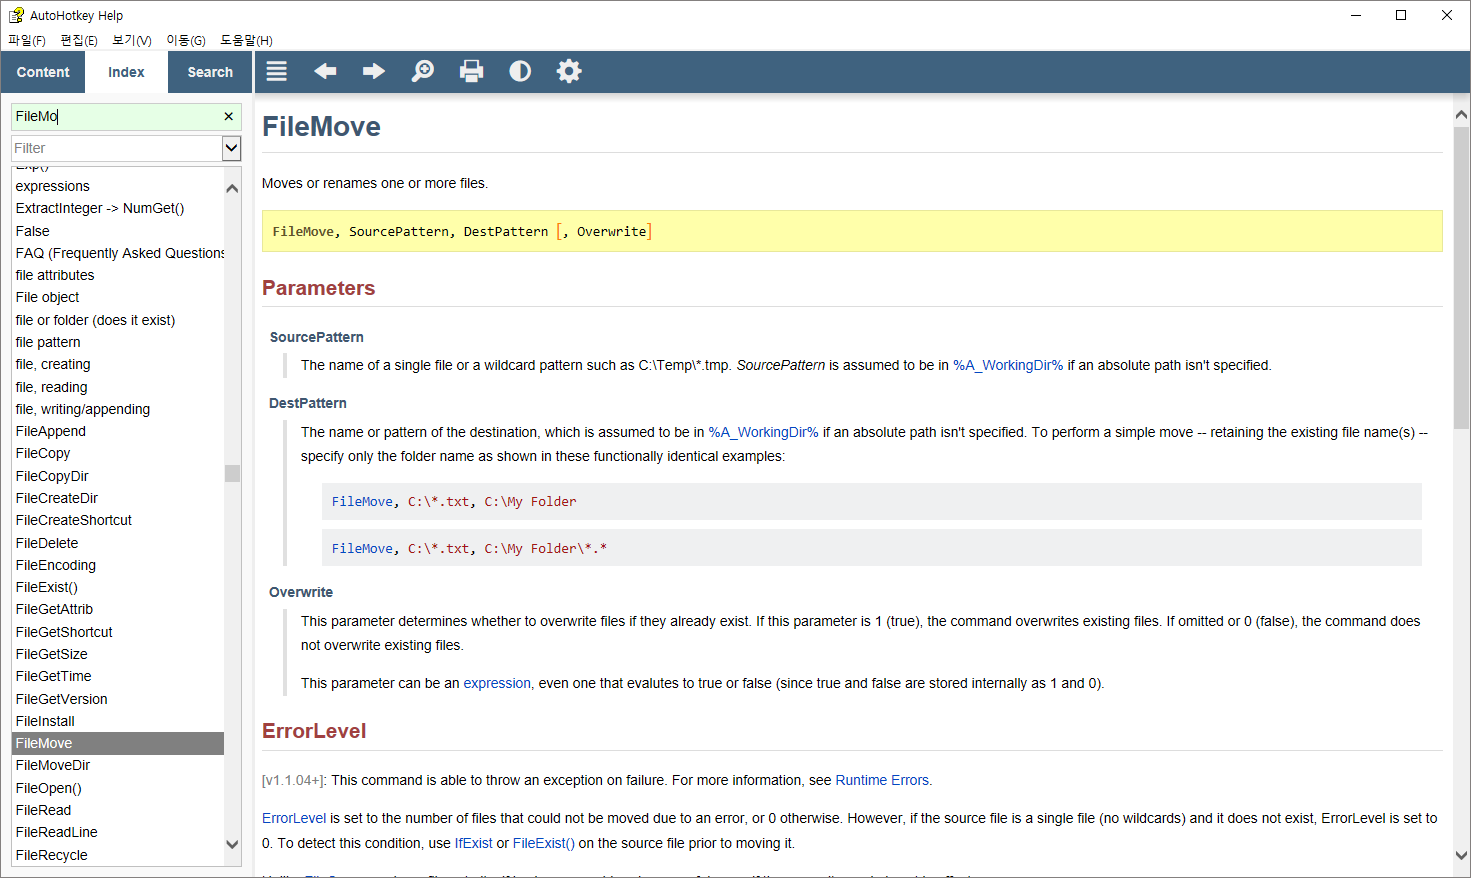Clear the index search with the X icon
The width and height of the screenshot is (1471, 878).
[x=228, y=116]
